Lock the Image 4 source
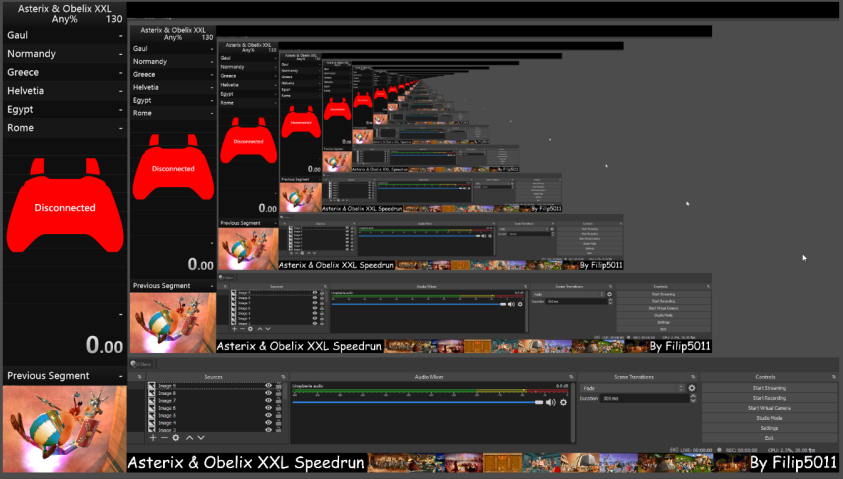The image size is (843, 479). (278, 423)
